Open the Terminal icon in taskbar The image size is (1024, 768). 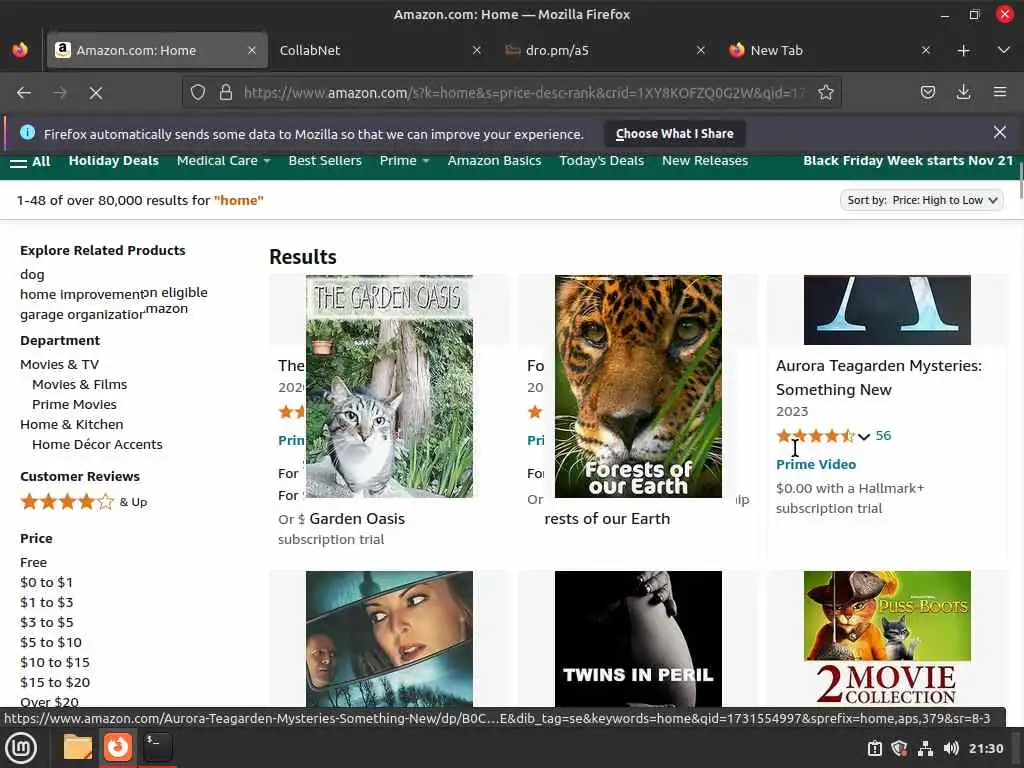click(157, 747)
